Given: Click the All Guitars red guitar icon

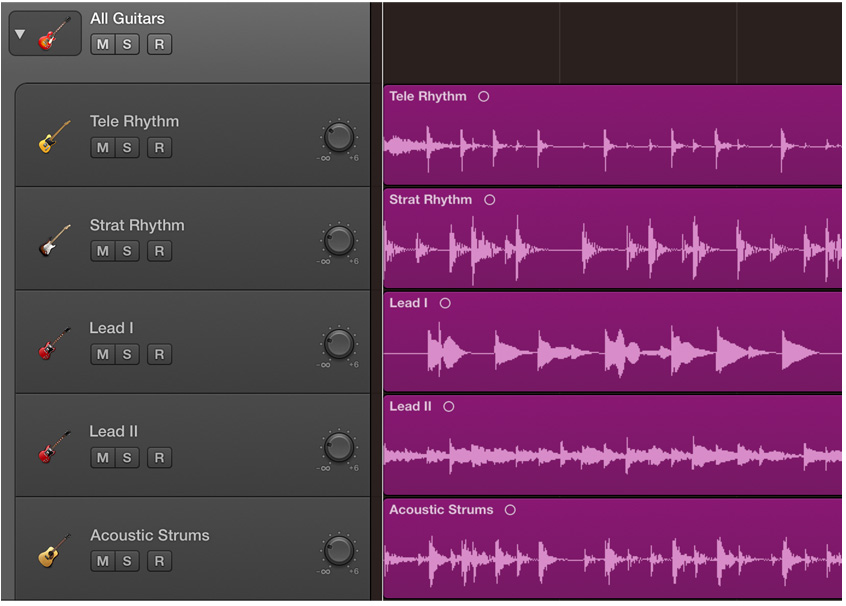Looking at the screenshot, I should point(54,33).
